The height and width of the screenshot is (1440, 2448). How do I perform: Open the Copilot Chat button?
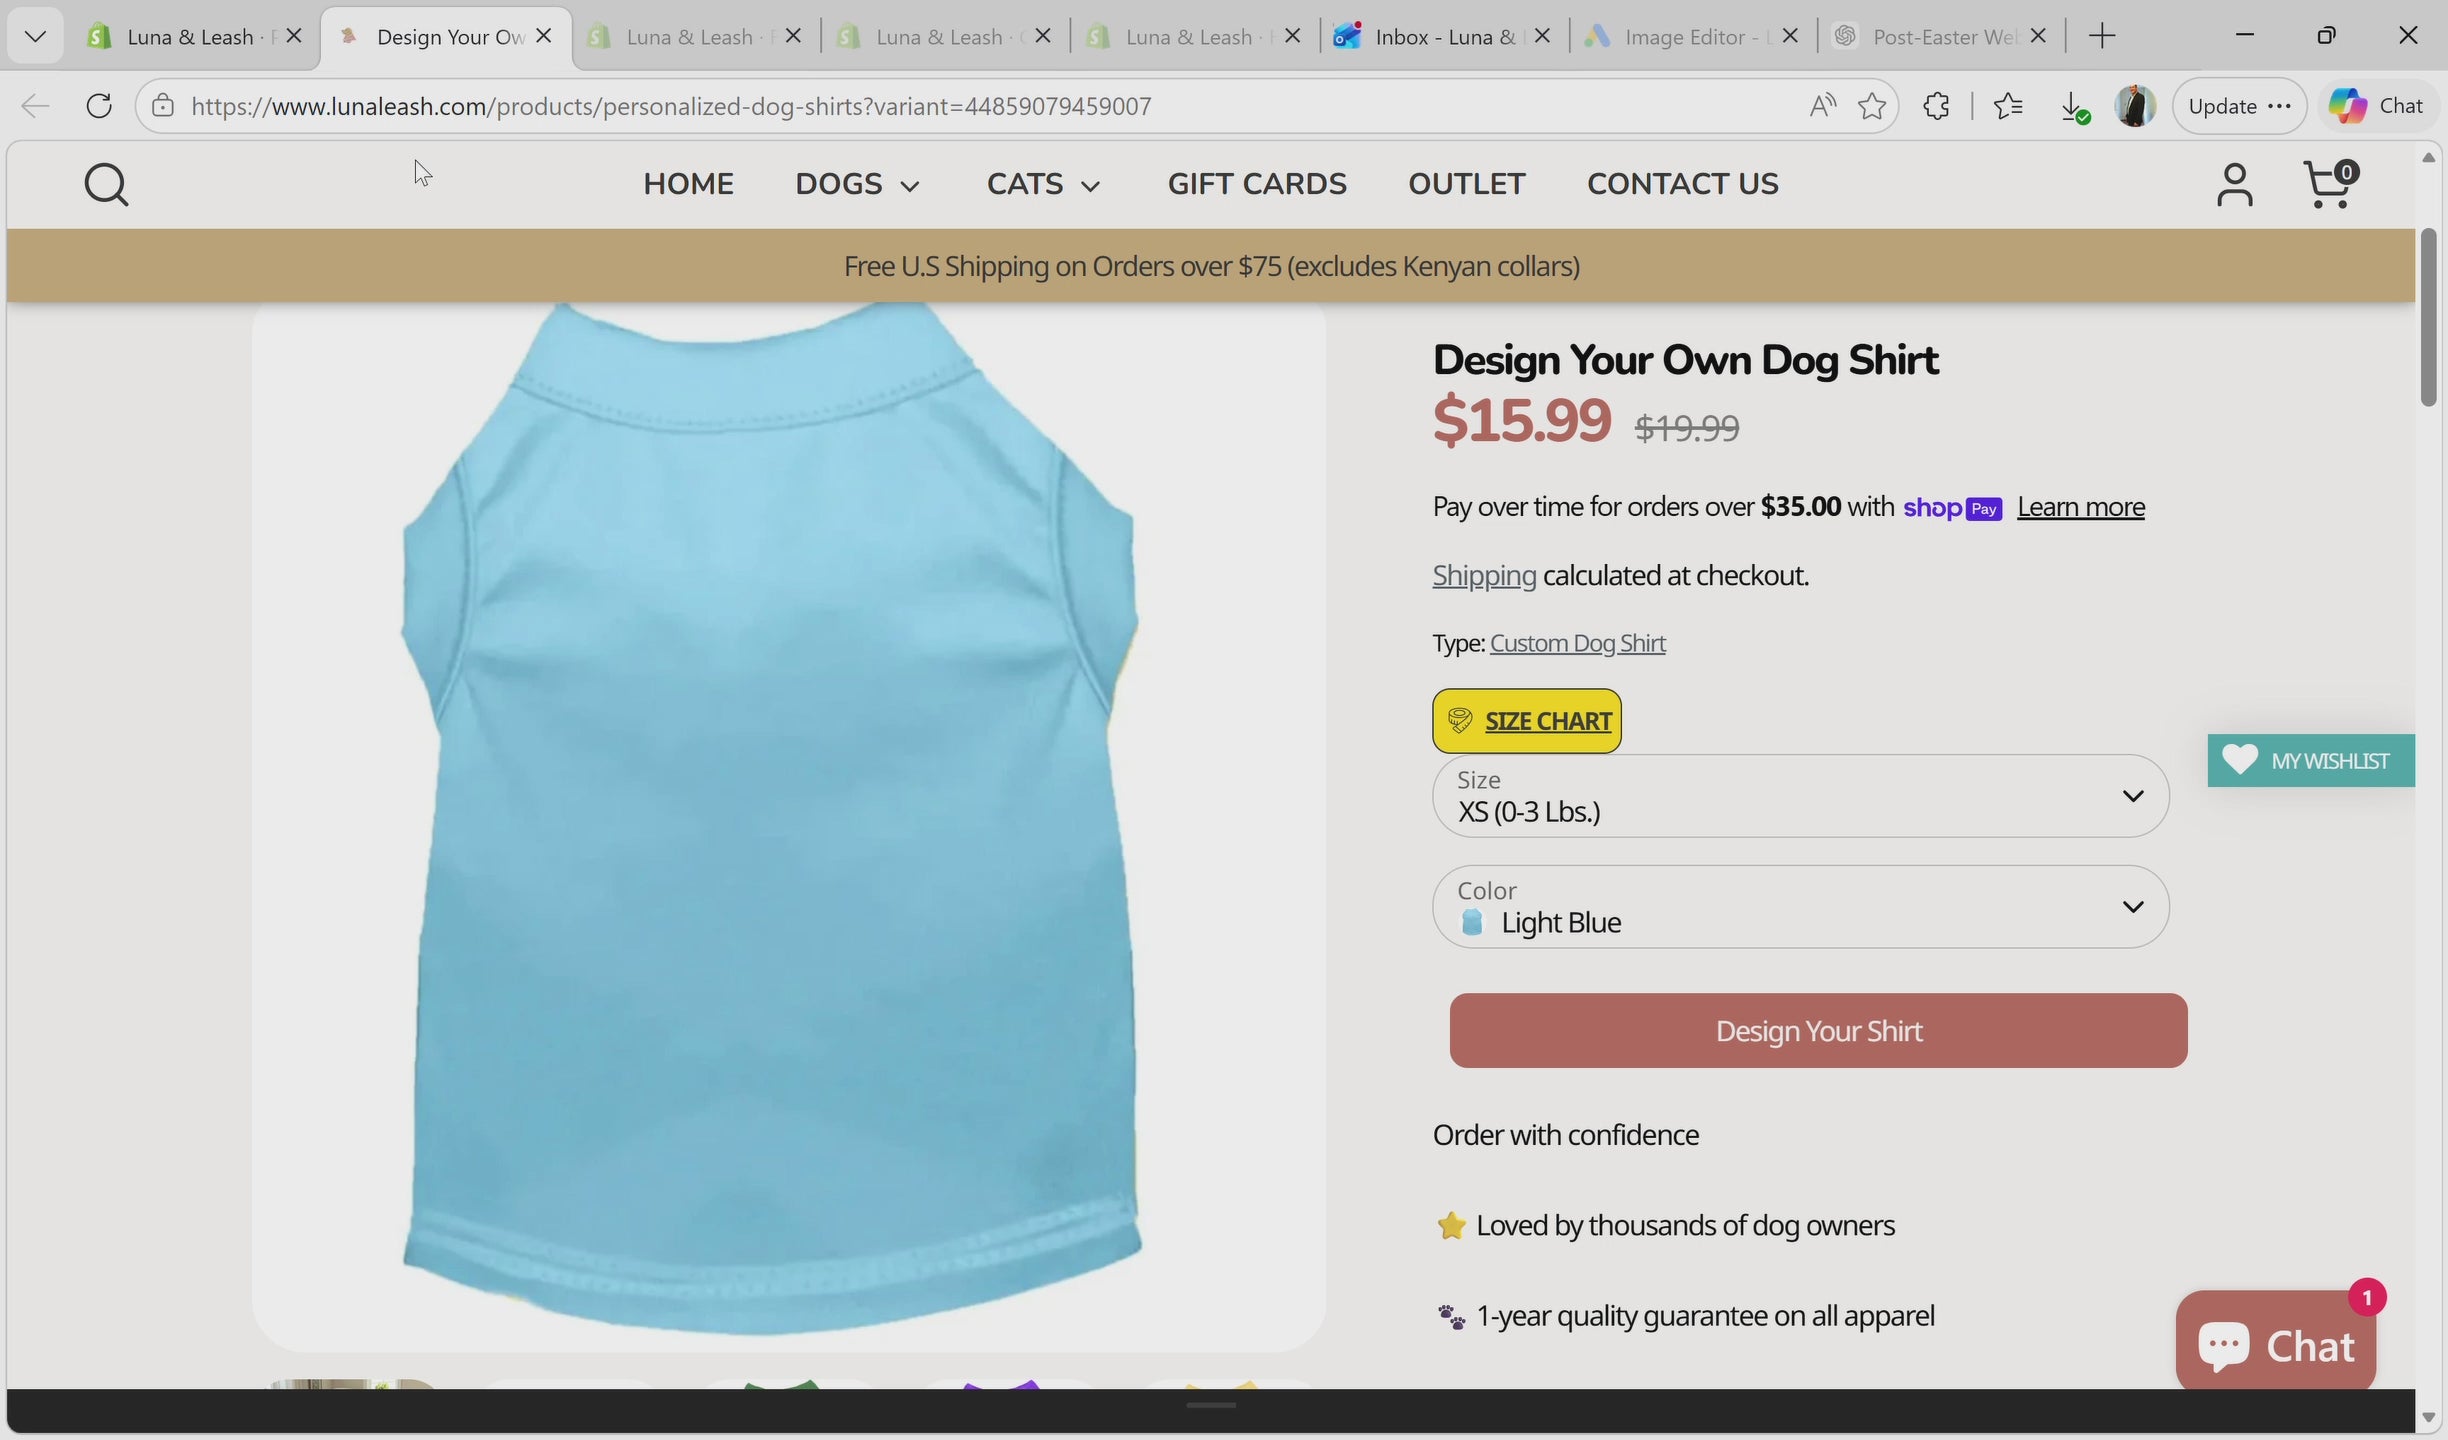[x=2377, y=106]
